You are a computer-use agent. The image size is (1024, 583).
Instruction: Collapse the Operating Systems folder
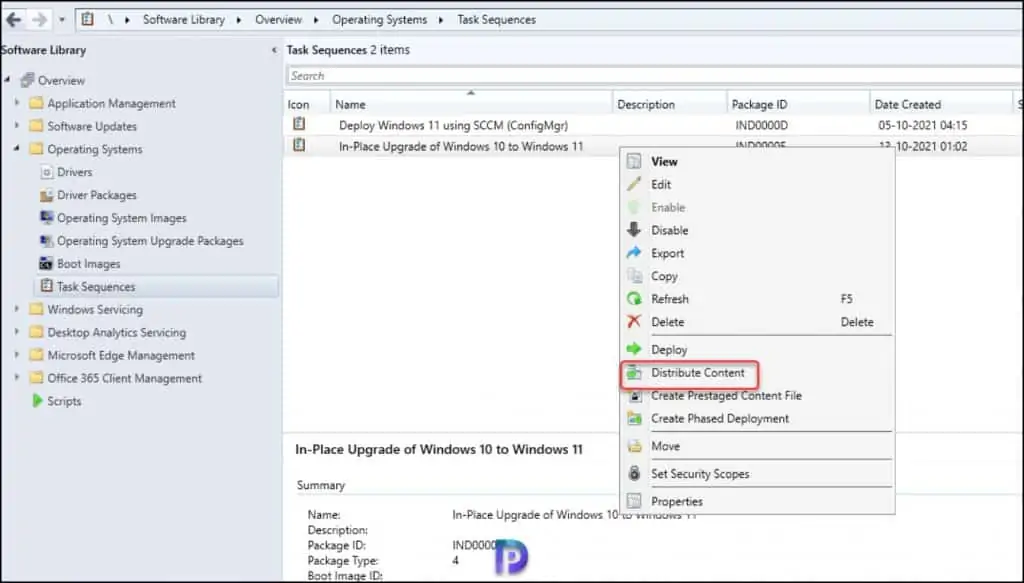[17, 148]
